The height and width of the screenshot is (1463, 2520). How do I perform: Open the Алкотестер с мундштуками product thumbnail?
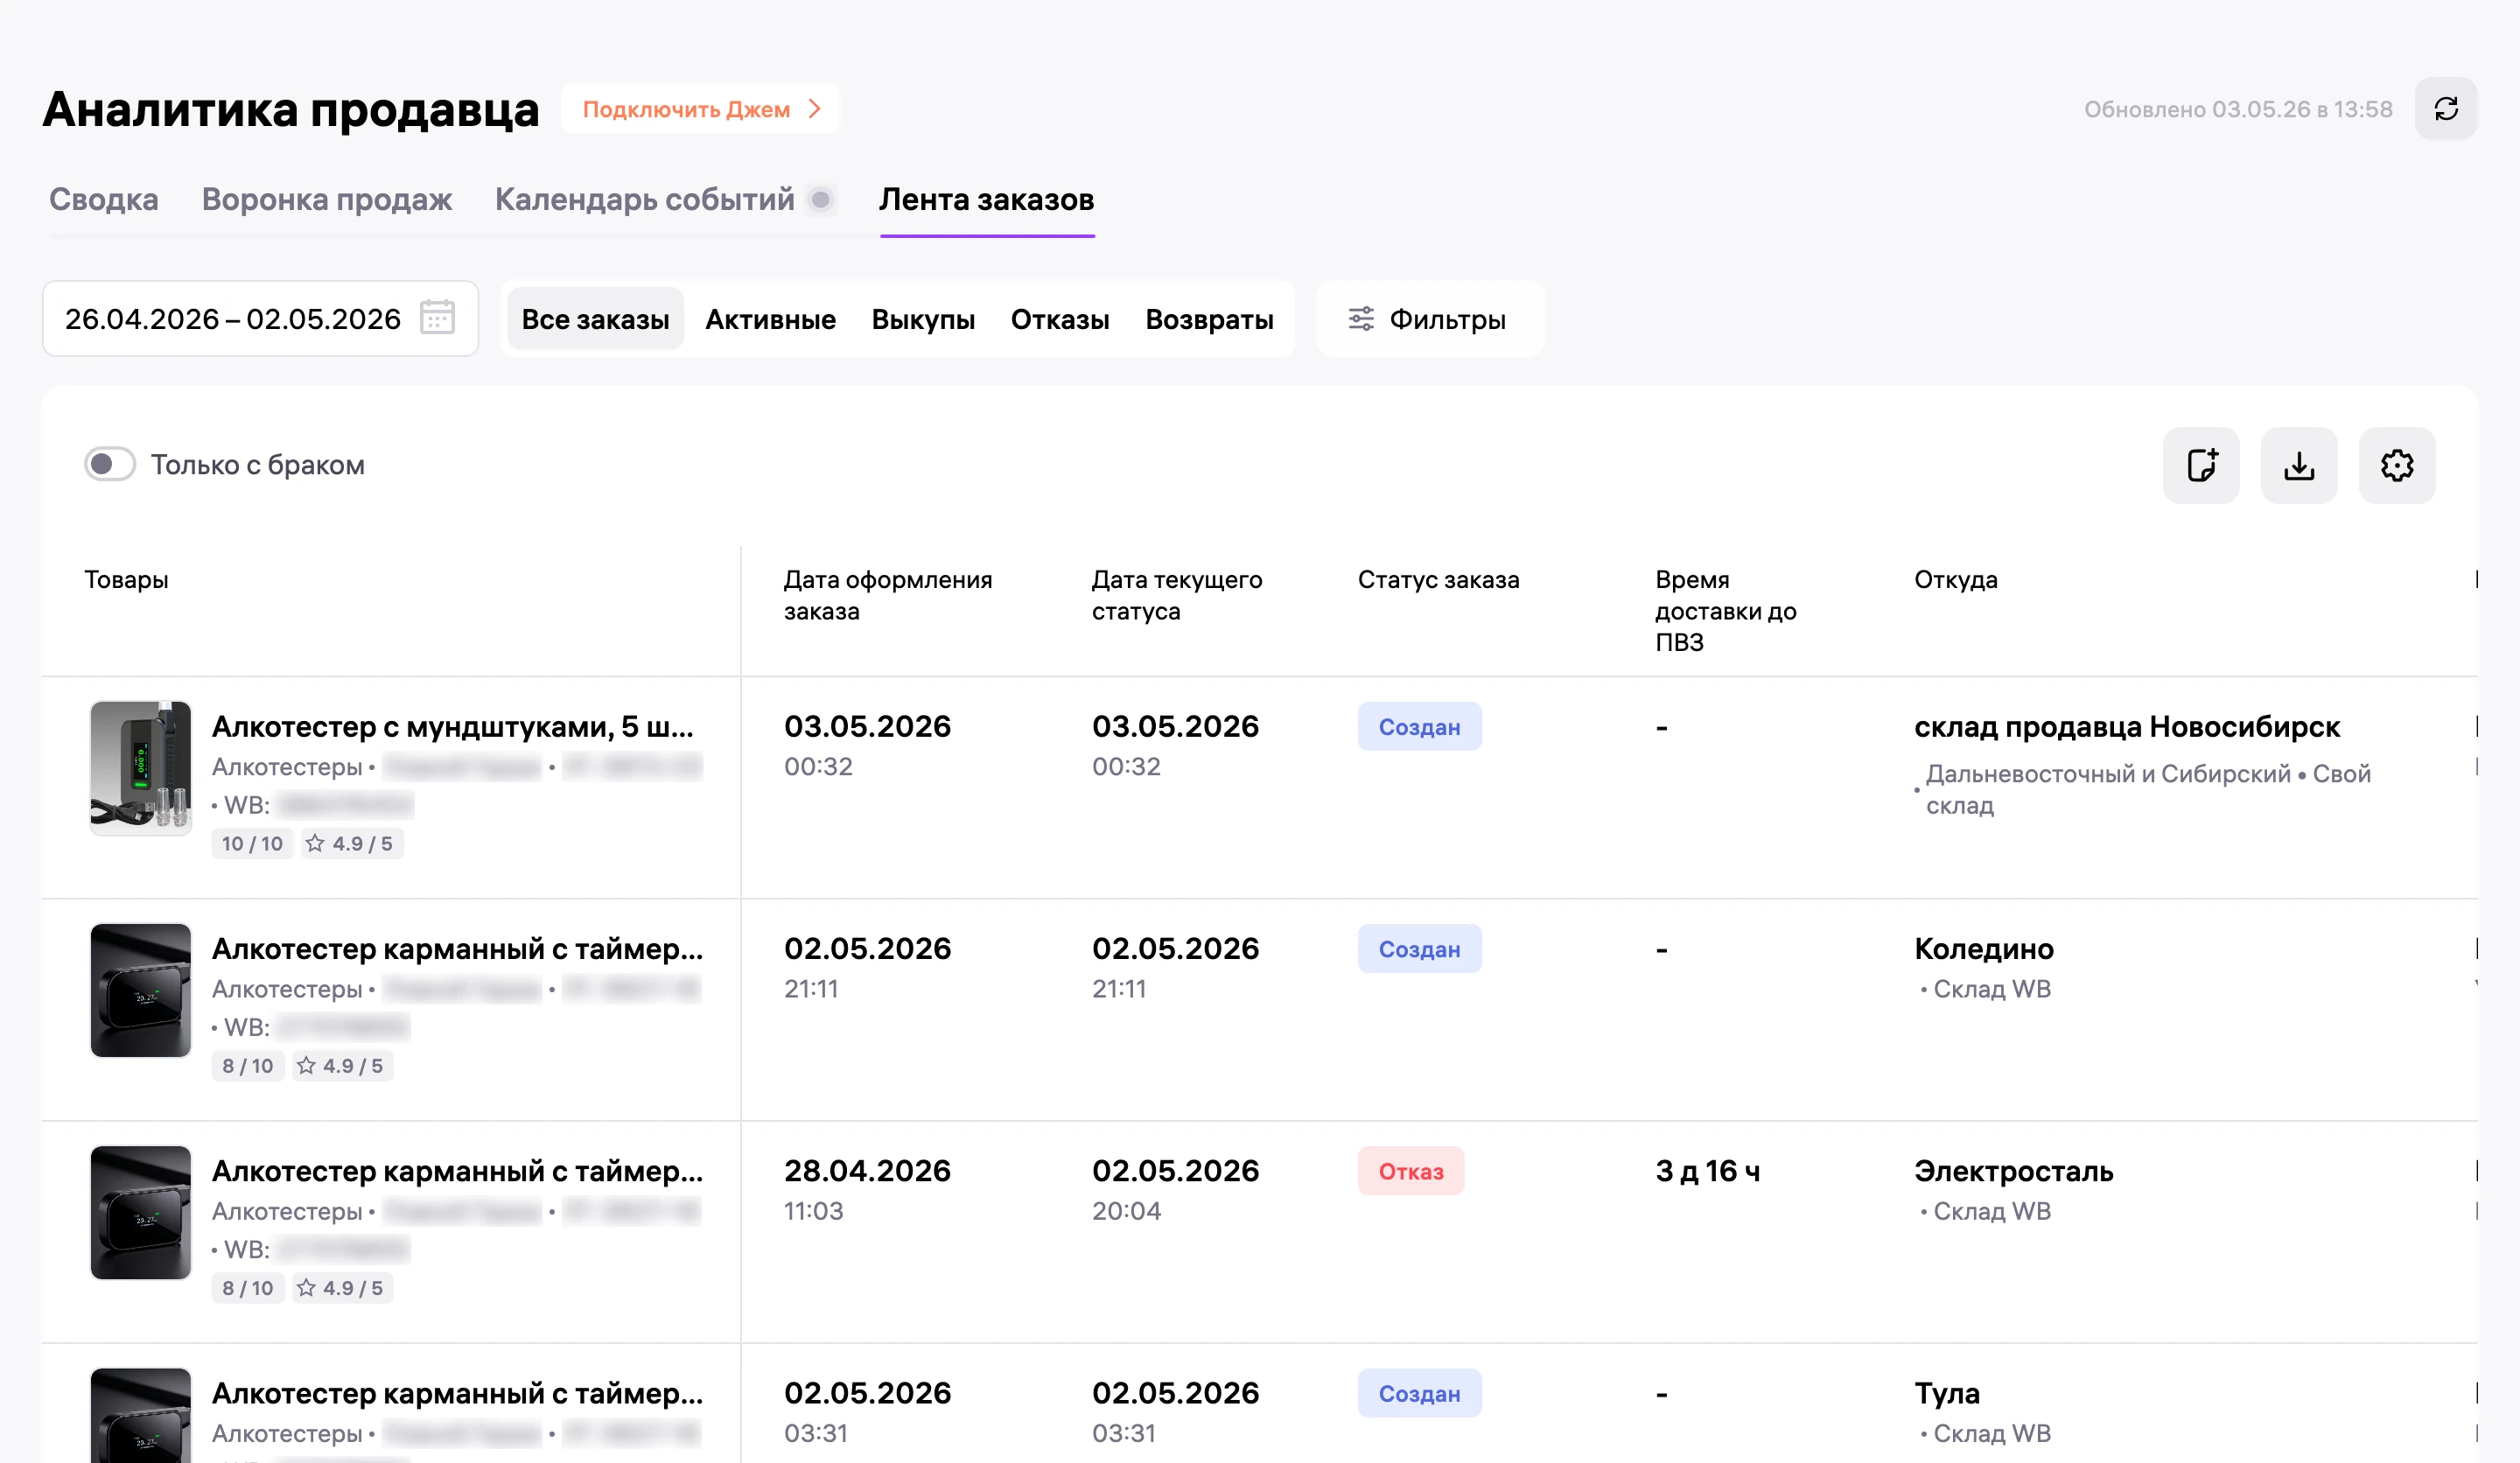pyautogui.click(x=141, y=768)
